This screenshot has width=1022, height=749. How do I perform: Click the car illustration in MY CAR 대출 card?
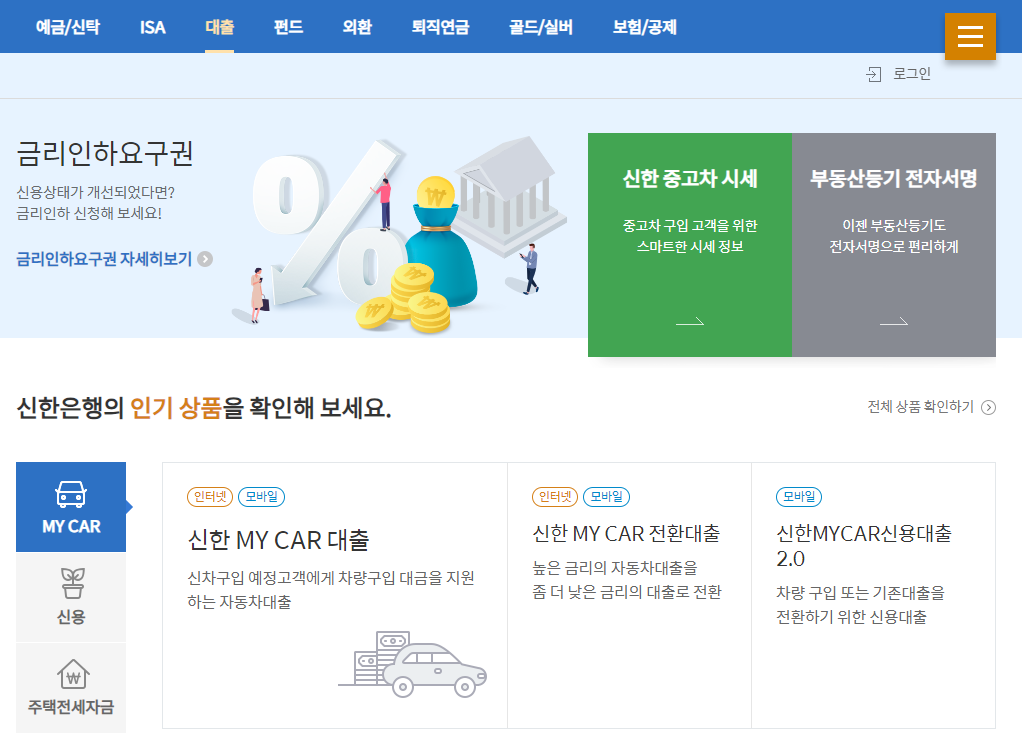pos(413,664)
